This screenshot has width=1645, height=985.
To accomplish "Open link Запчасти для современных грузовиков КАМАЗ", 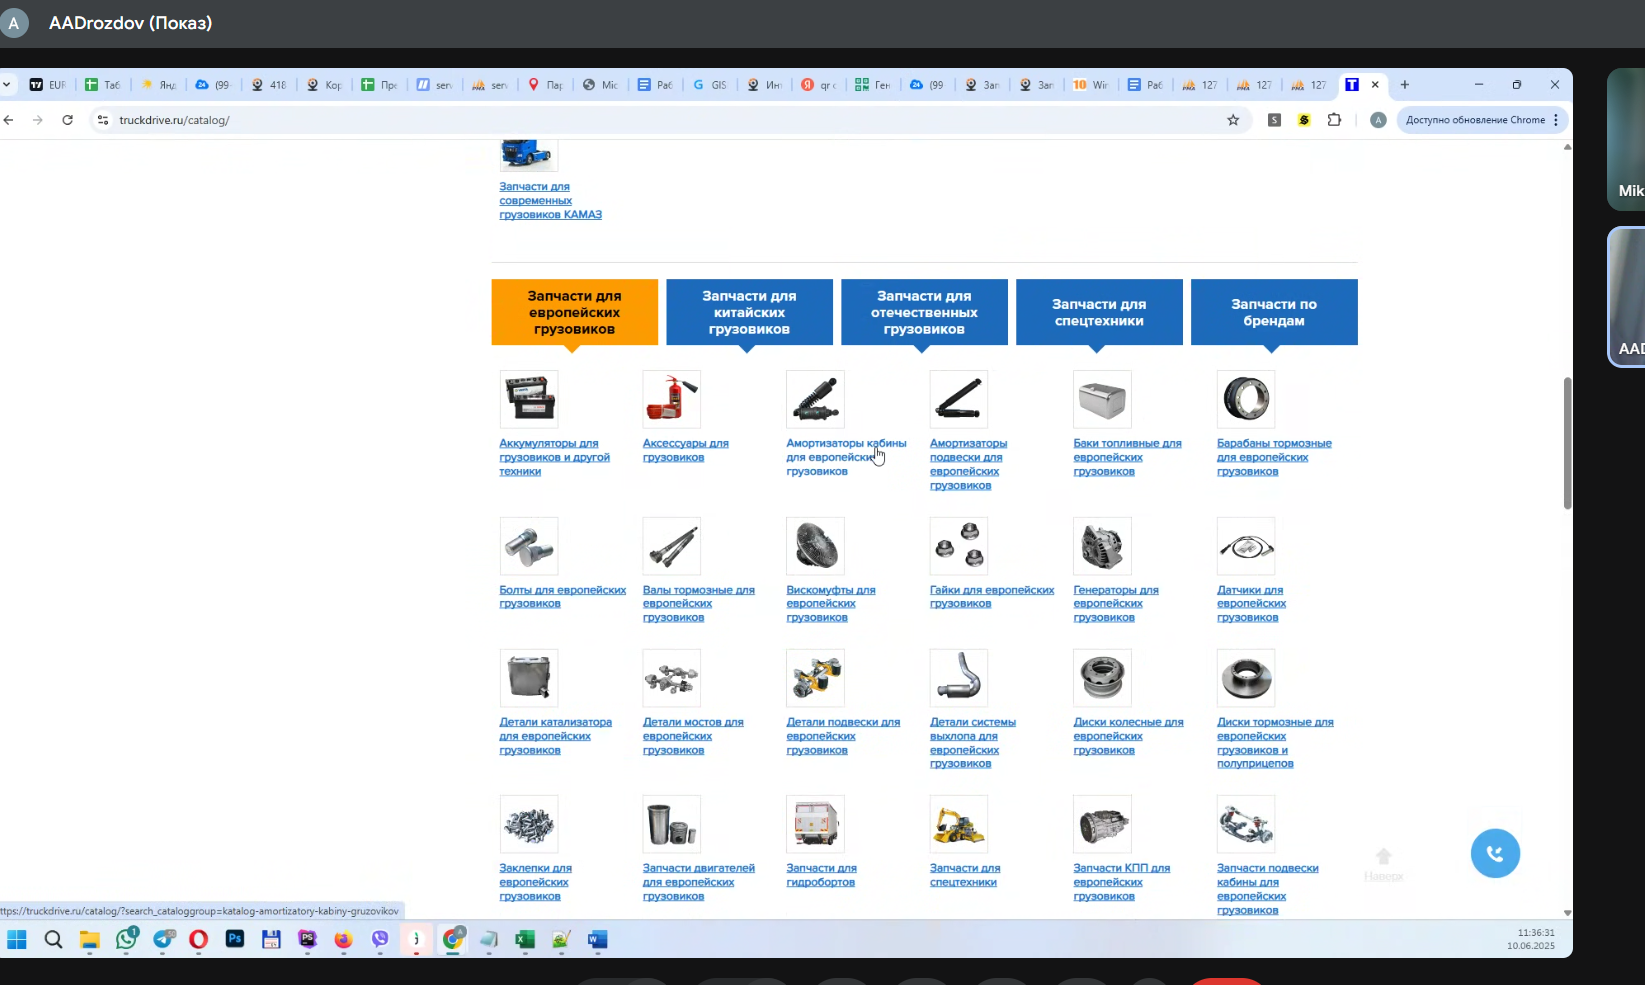I will (x=550, y=201).
